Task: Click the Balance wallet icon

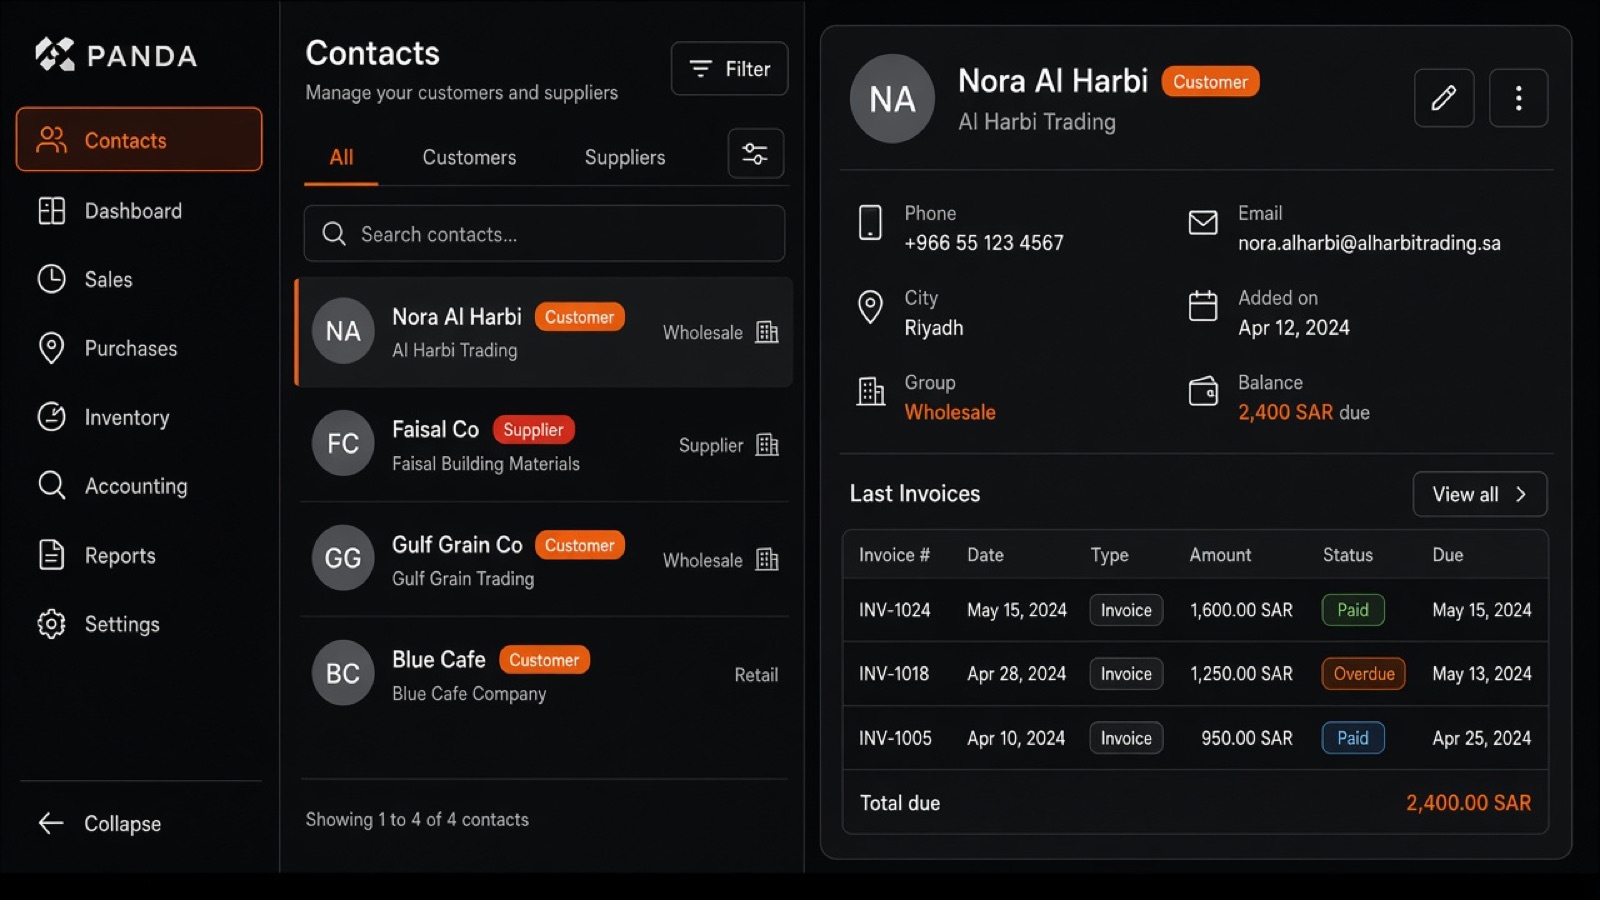Action: click(1202, 391)
